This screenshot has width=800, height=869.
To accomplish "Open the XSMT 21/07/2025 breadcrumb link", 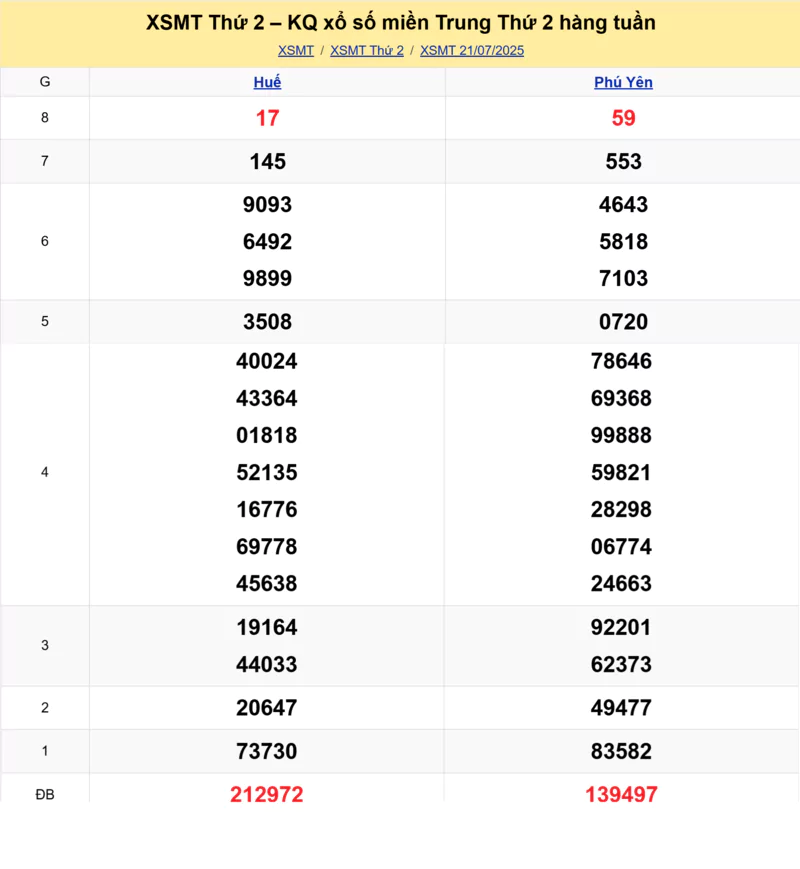I will pos(472,50).
